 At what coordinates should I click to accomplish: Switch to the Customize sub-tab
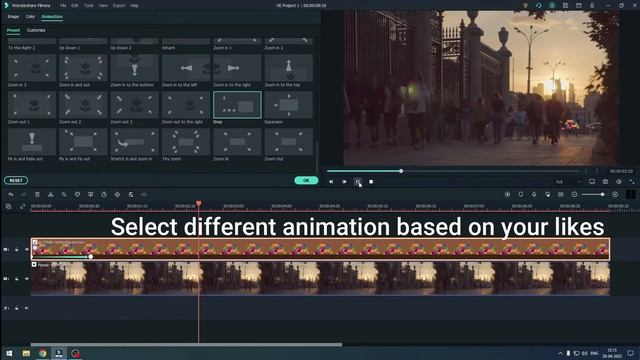point(36,30)
